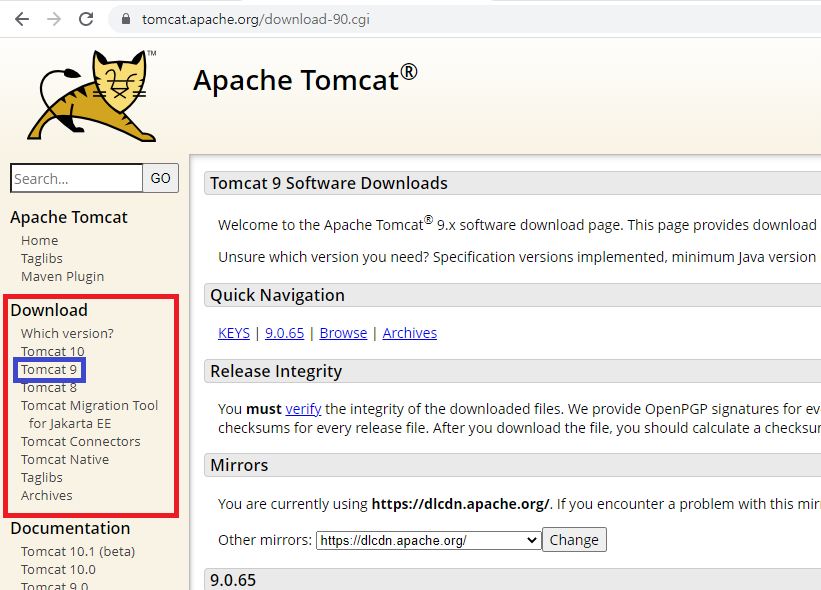Open the Tomcat Connectors link

click(81, 441)
